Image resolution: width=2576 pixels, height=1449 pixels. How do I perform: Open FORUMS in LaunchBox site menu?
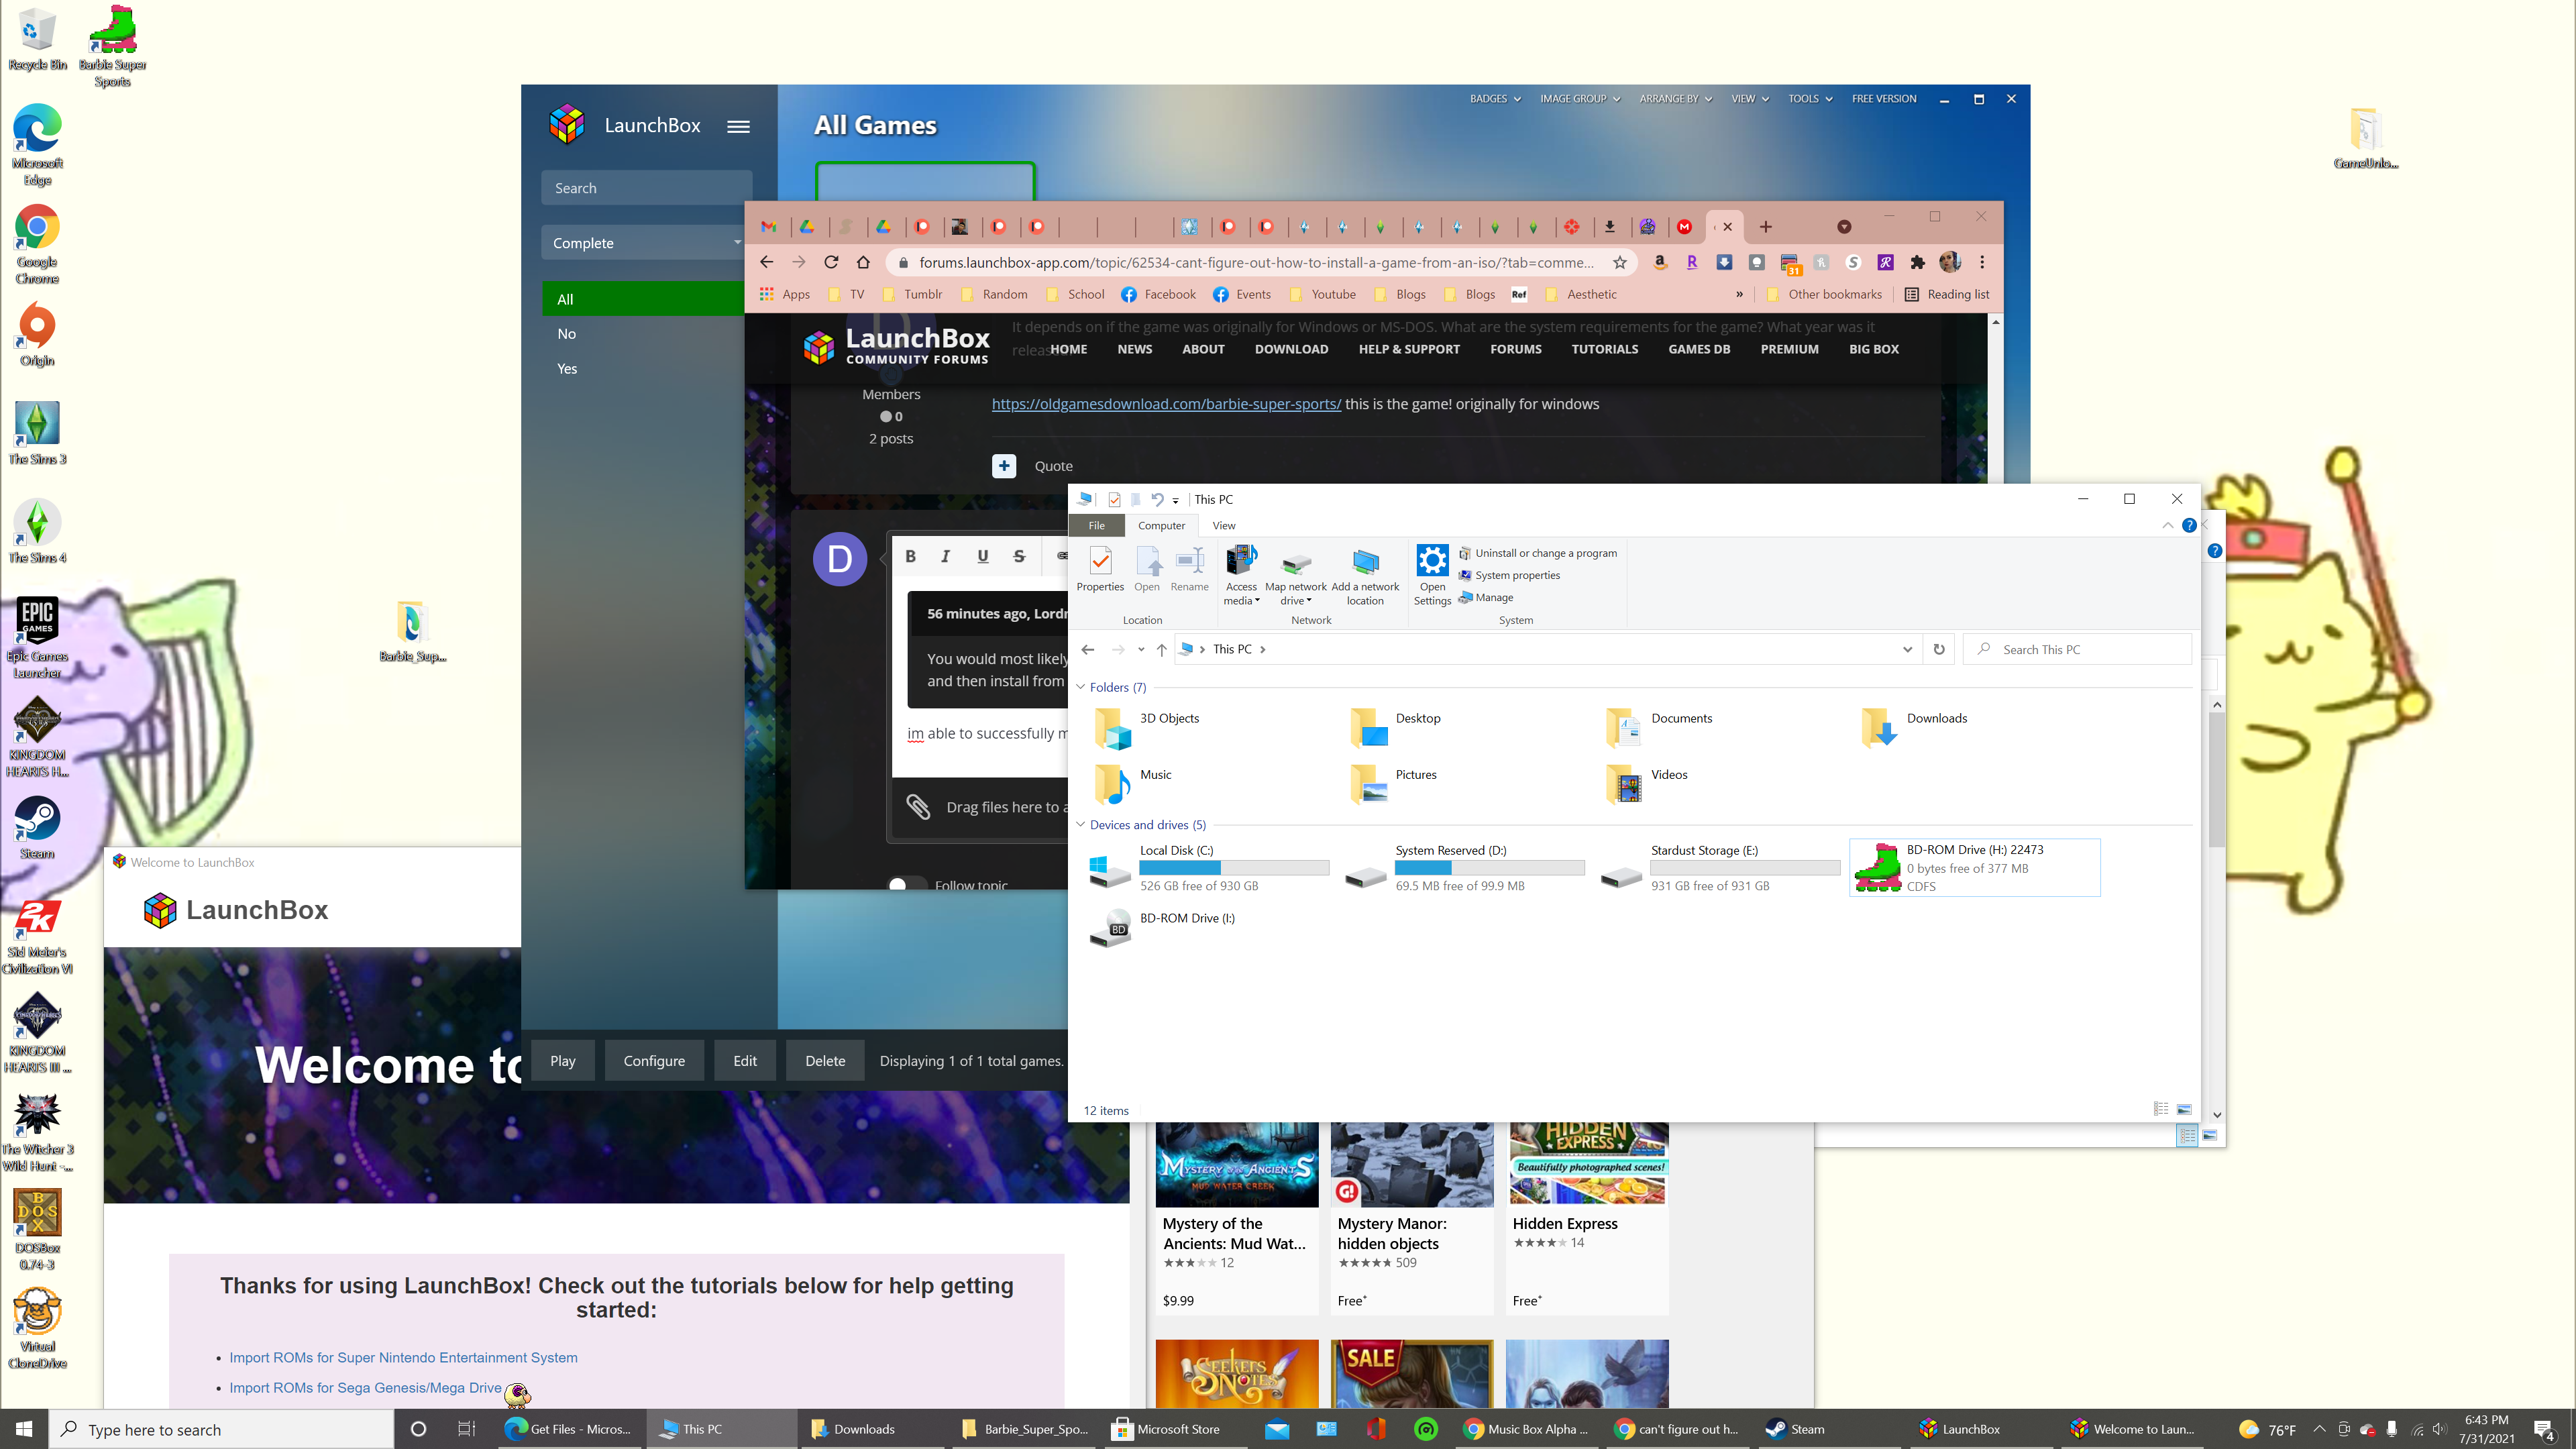1515,349
